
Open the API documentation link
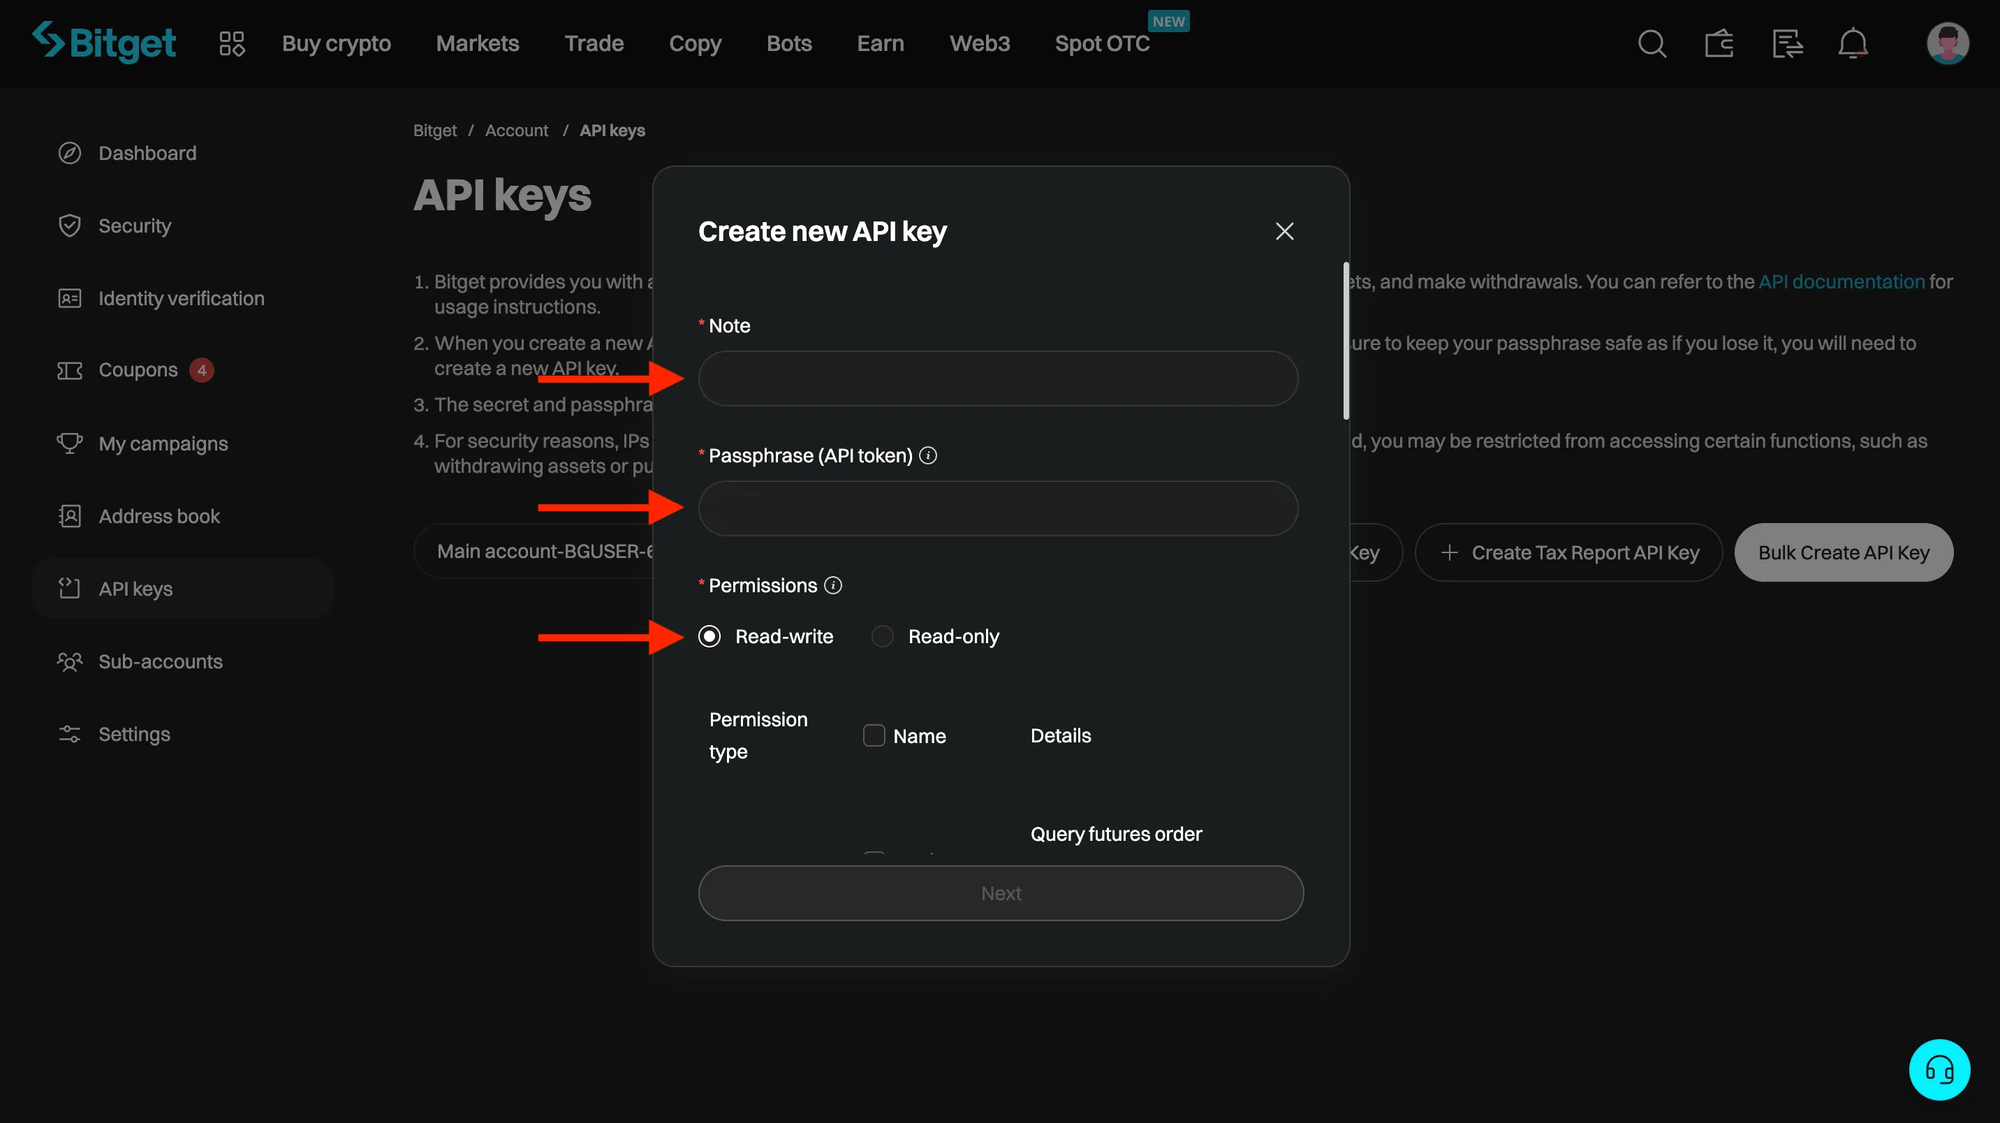click(x=1841, y=282)
